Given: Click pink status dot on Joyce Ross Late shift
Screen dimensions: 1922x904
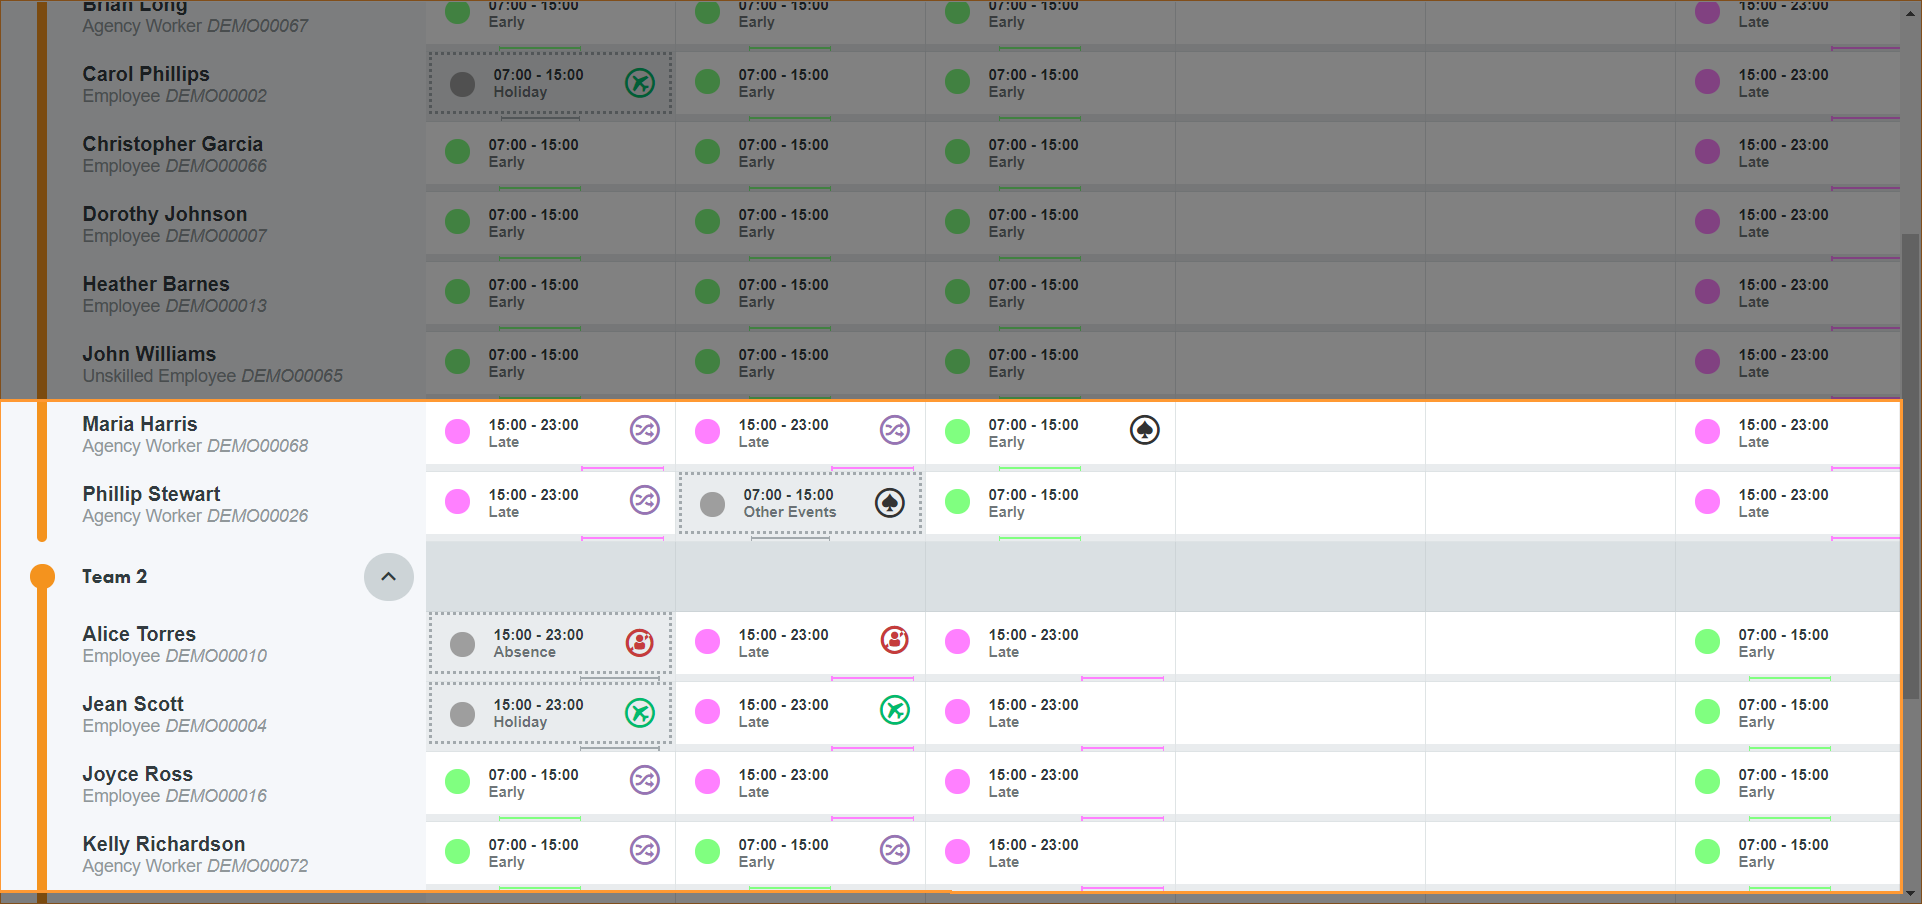Looking at the screenshot, I should (x=707, y=781).
